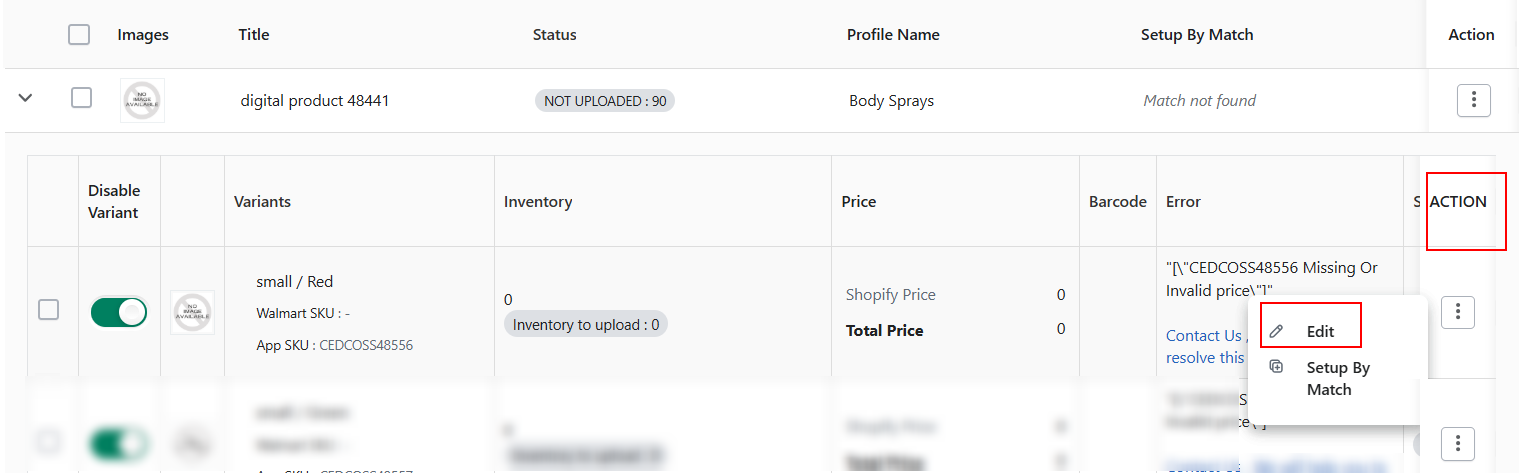Click the Inventory to upload : 0 badge
Viewport: 1521px width, 473px height.
tap(586, 324)
